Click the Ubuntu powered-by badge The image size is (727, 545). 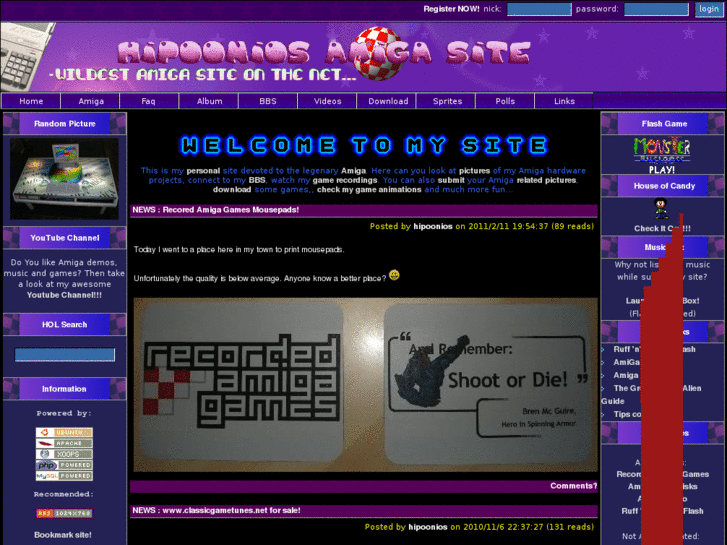(x=64, y=432)
